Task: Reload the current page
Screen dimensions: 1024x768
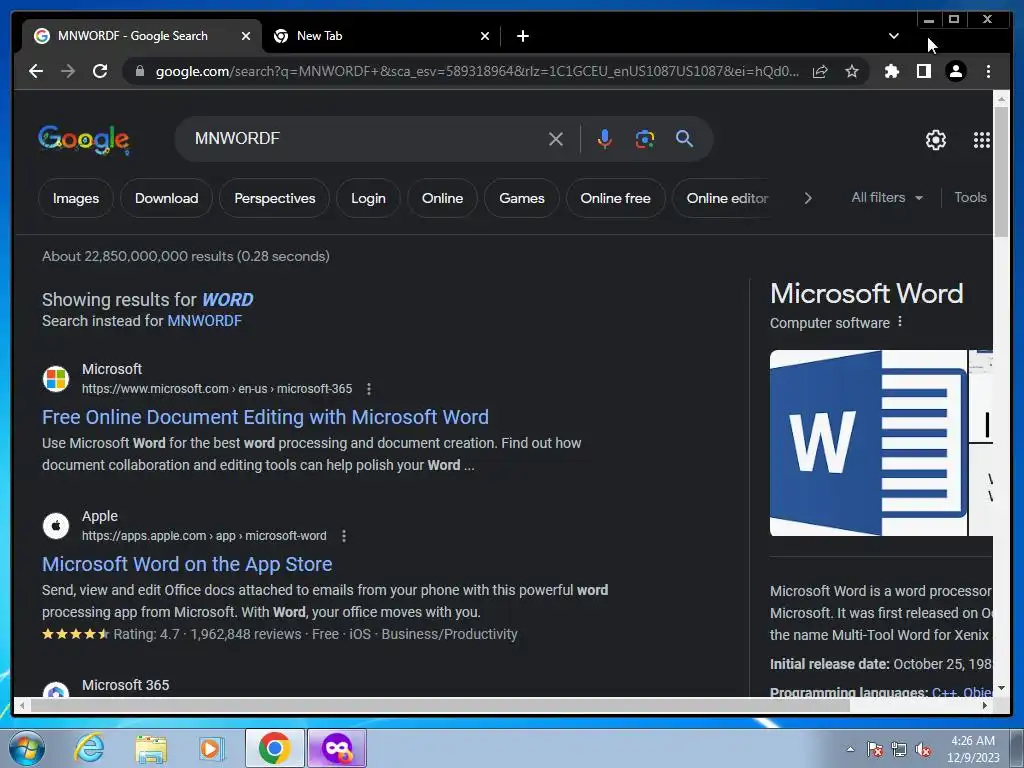Action: (x=100, y=71)
